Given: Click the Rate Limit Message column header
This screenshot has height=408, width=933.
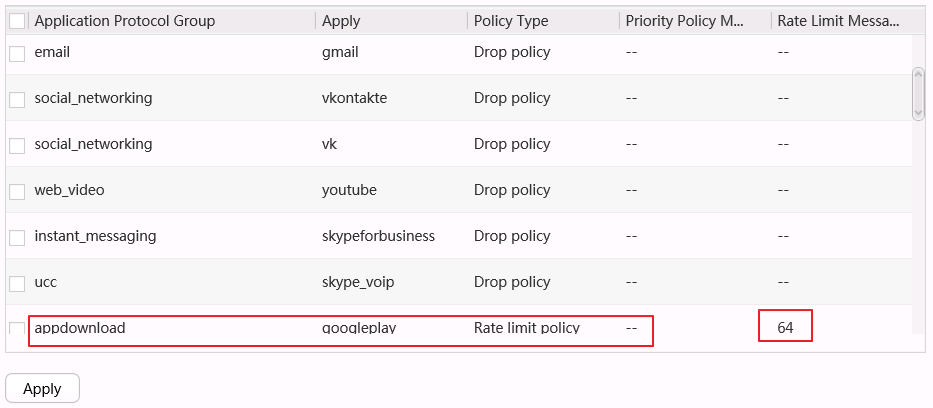Looking at the screenshot, I should [838, 21].
